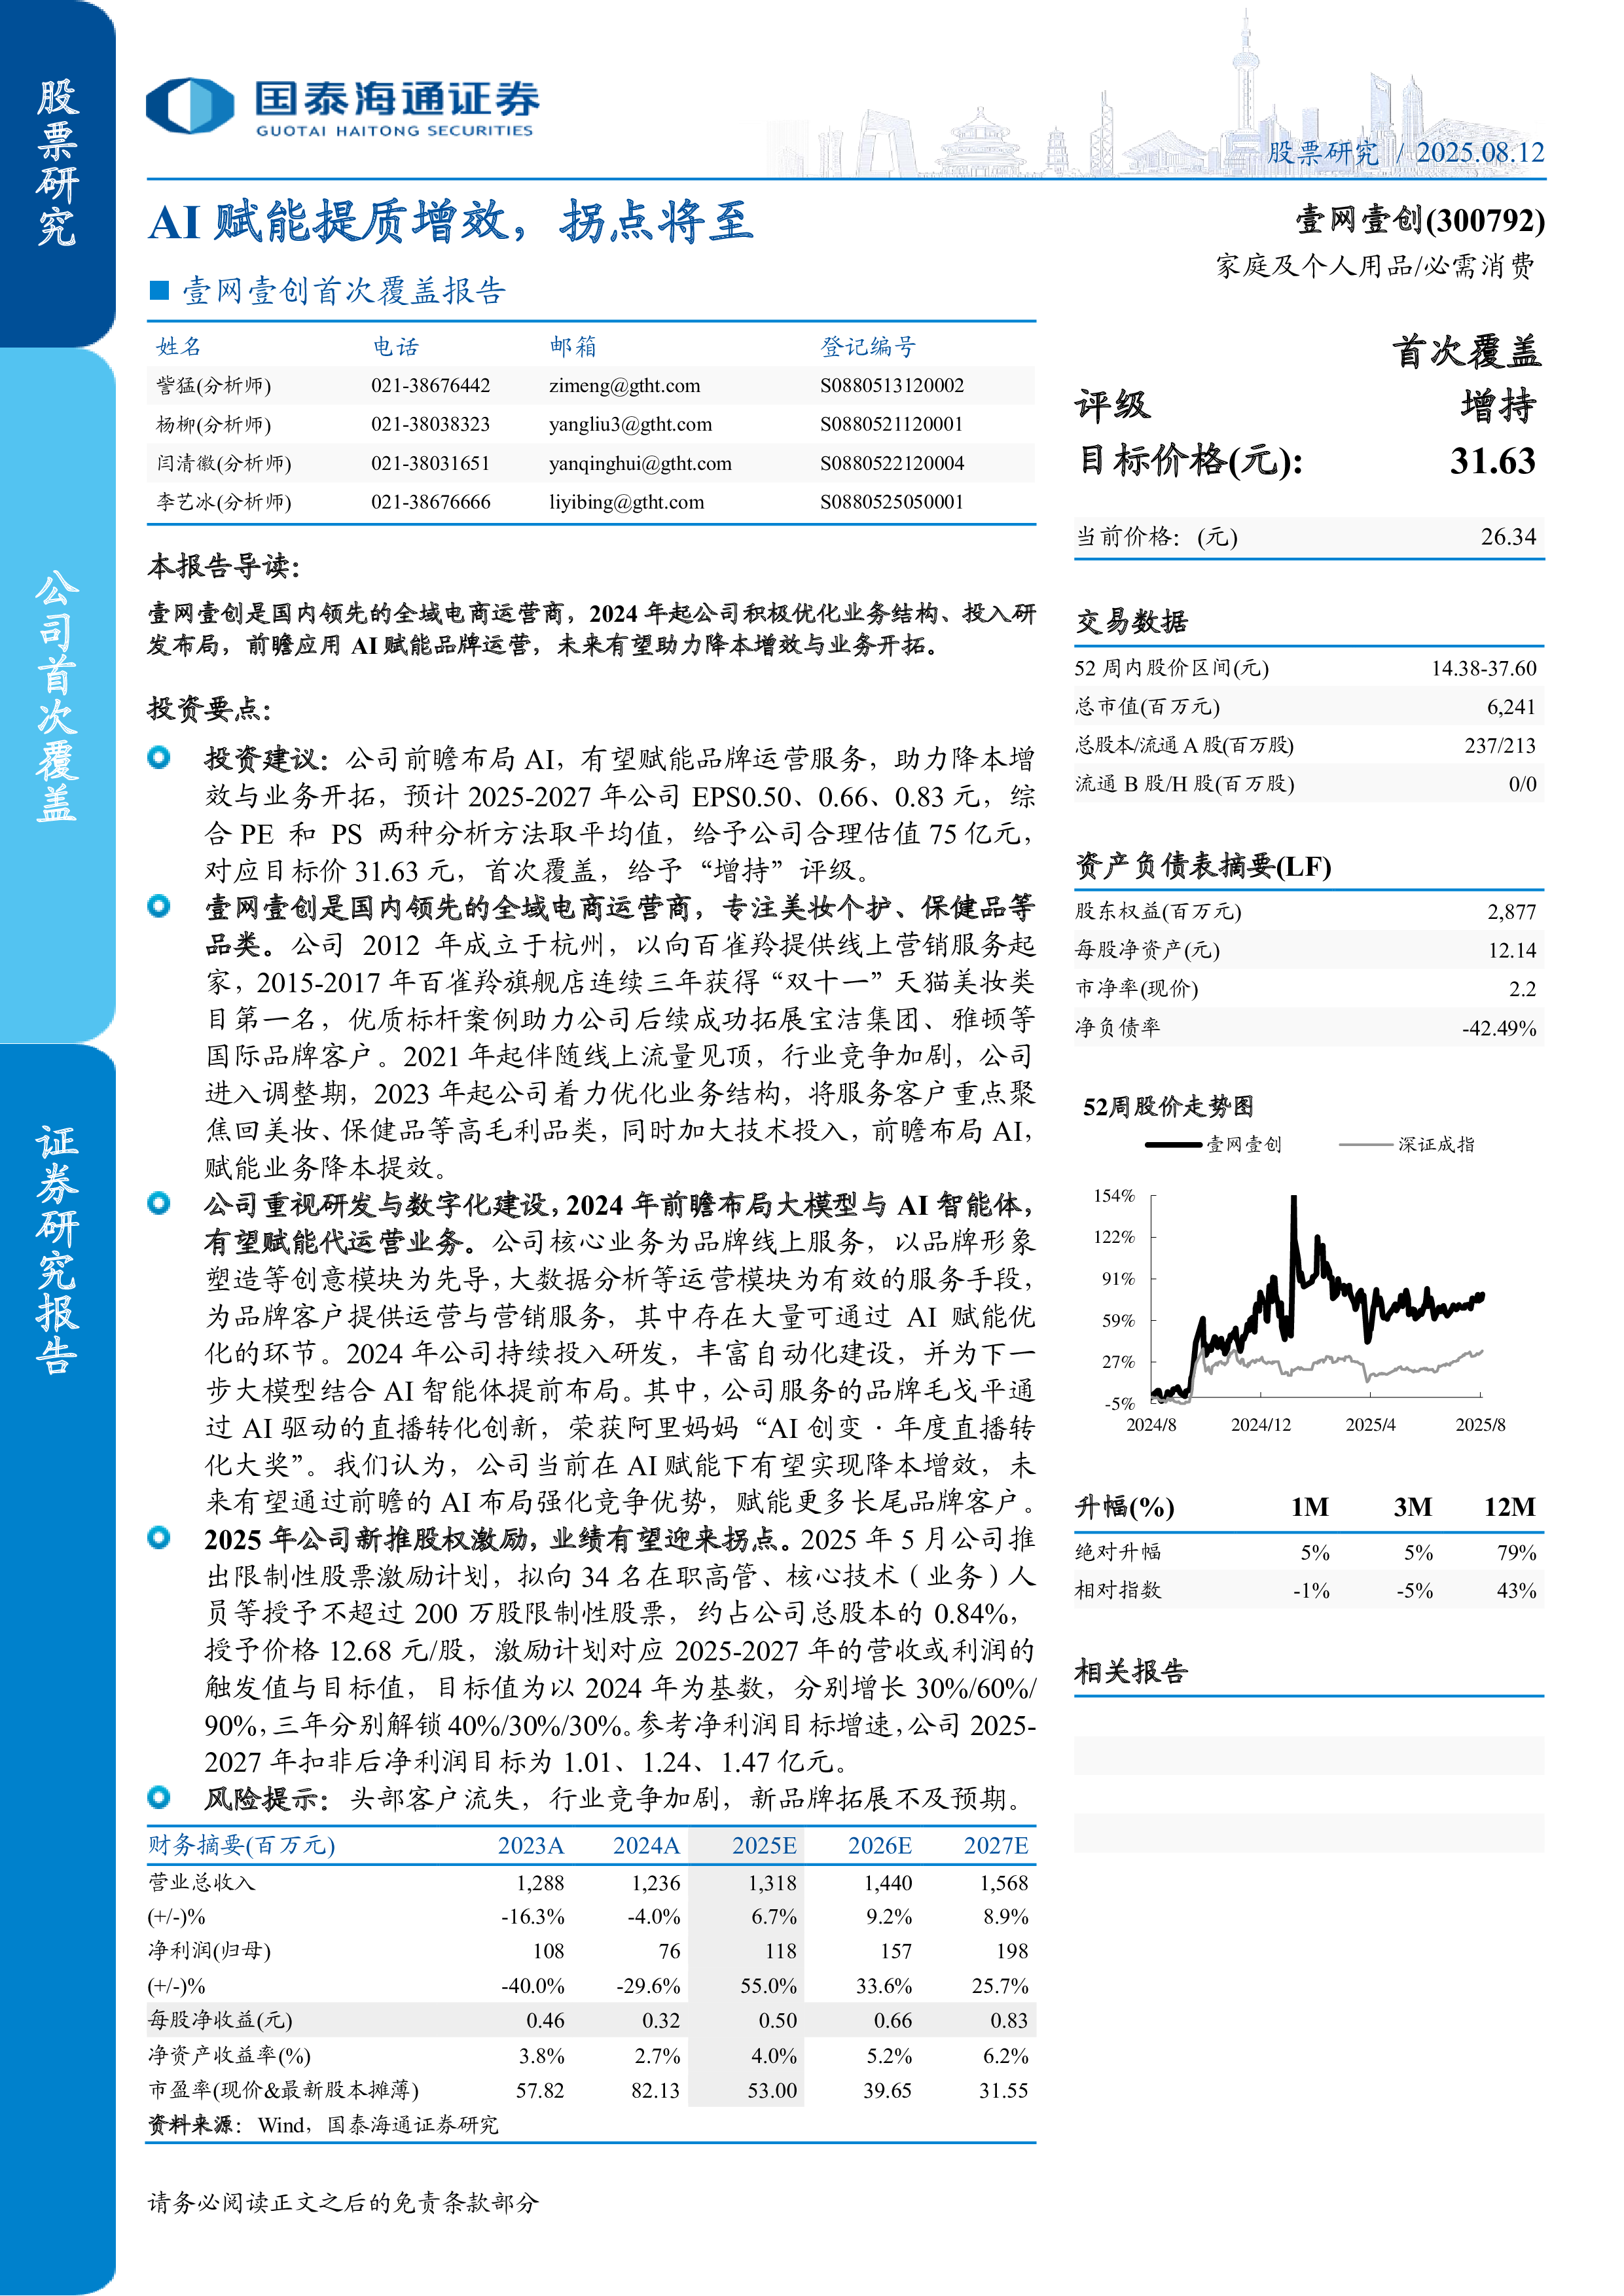The width and height of the screenshot is (1624, 2296).
Task: Click 2024A net profit value 76
Action: tap(669, 1951)
